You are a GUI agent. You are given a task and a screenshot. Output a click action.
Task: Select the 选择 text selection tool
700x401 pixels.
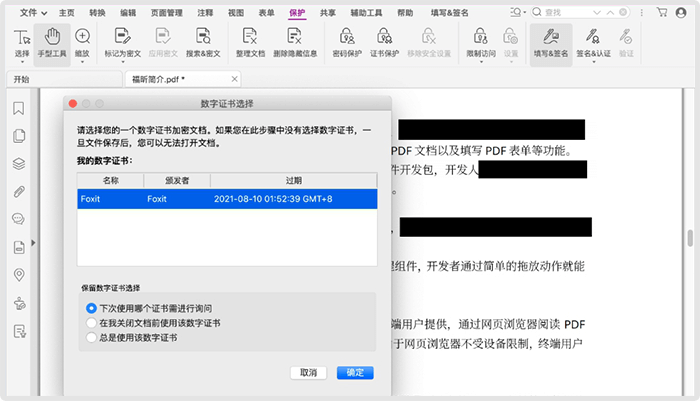coord(21,43)
